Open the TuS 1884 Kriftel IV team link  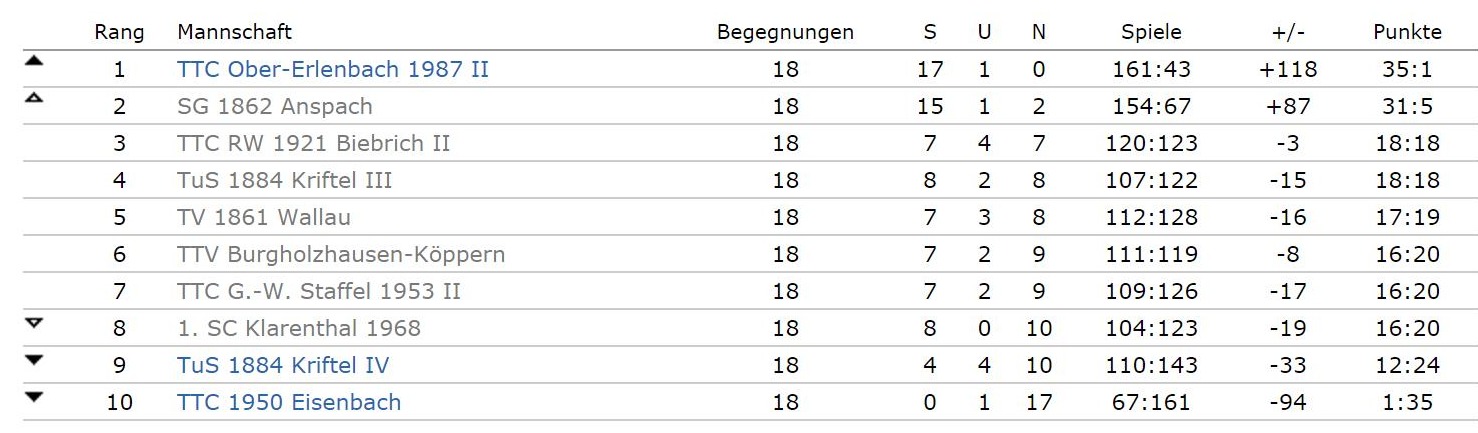(283, 365)
